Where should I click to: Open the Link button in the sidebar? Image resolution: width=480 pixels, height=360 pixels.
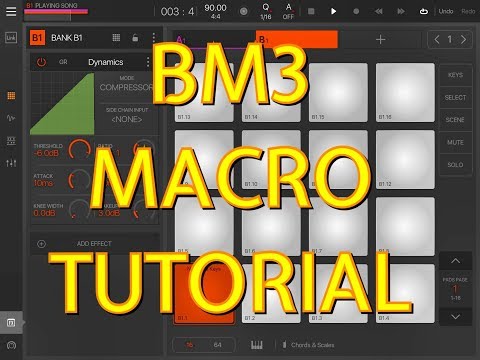click(11, 38)
